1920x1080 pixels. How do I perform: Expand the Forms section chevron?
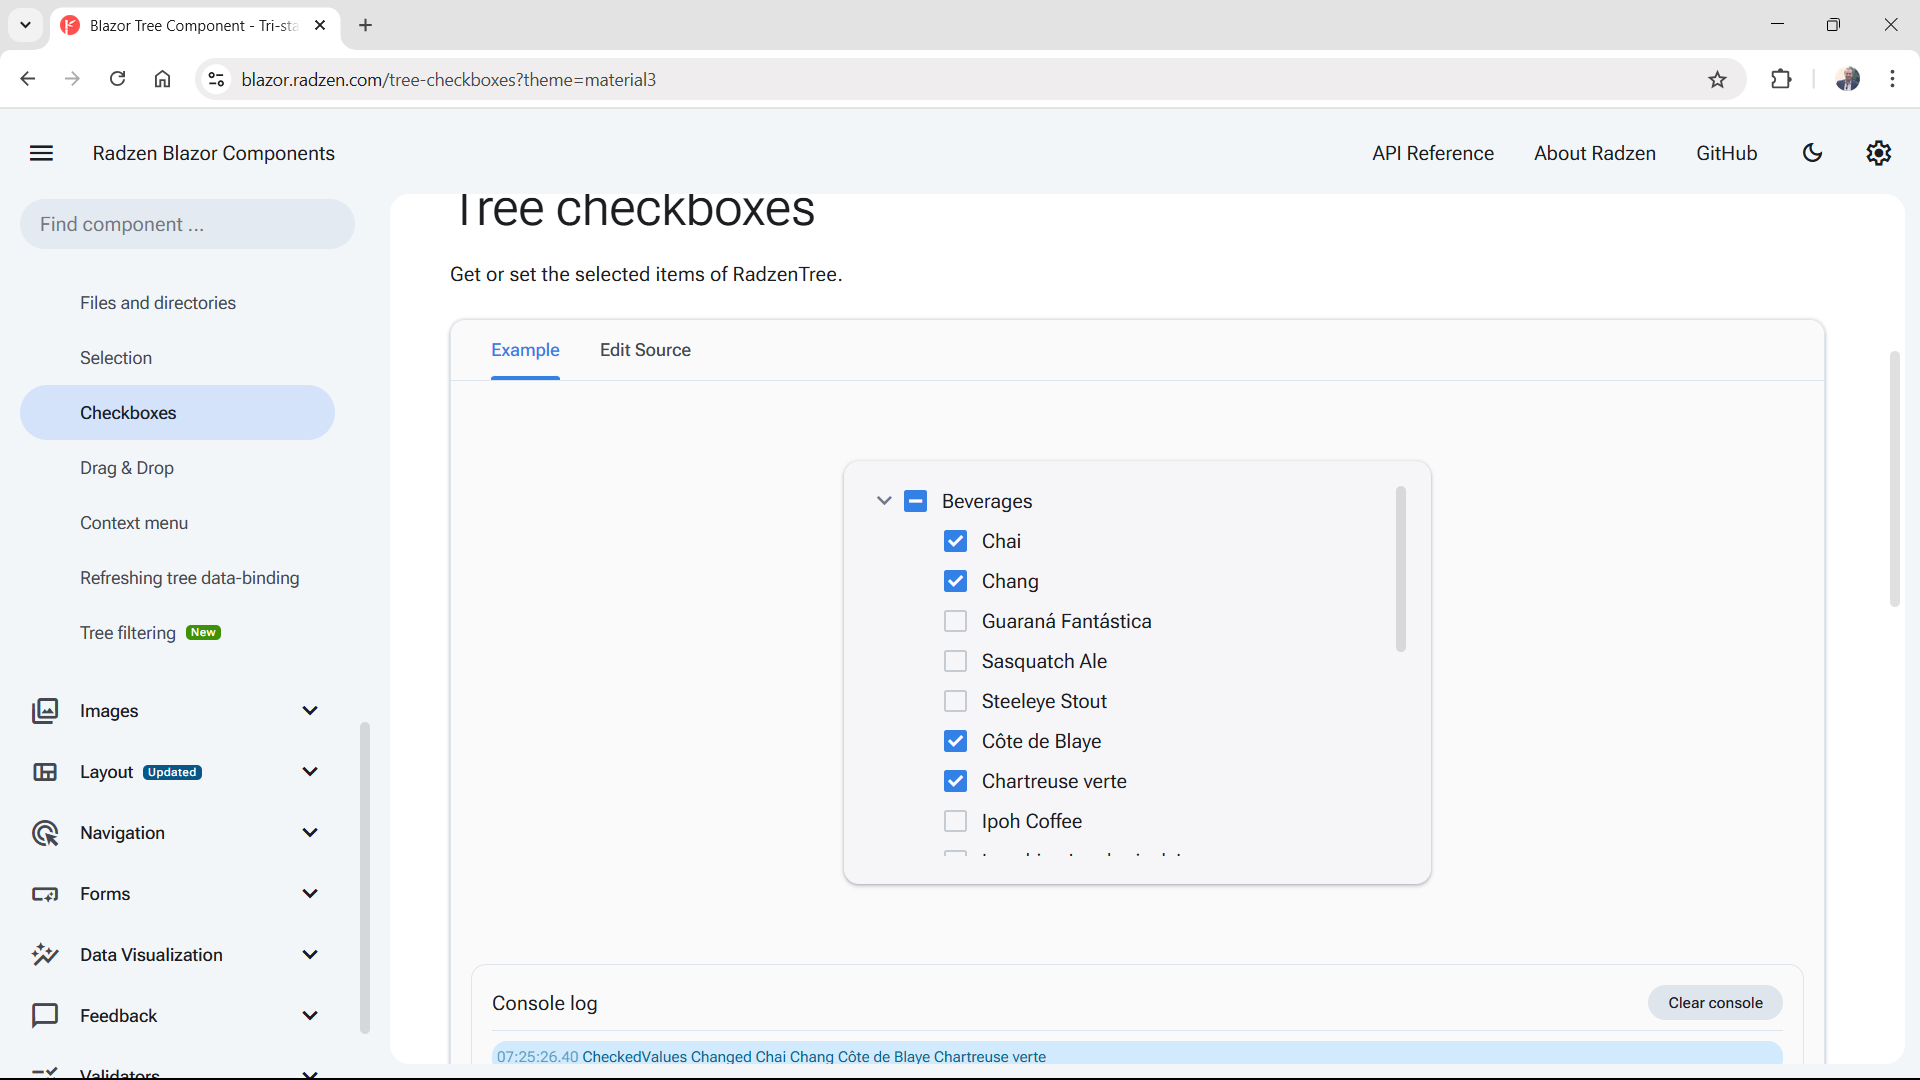[x=310, y=893]
